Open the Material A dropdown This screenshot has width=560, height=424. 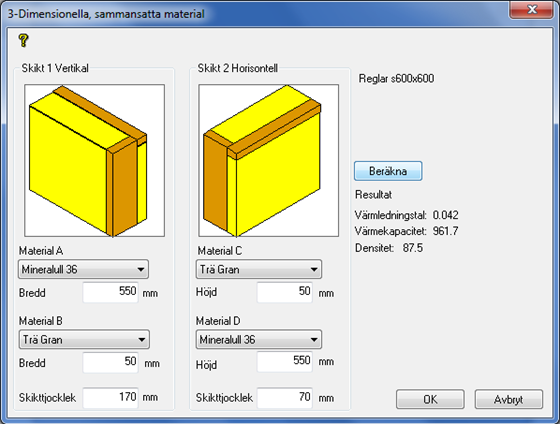[x=84, y=269]
